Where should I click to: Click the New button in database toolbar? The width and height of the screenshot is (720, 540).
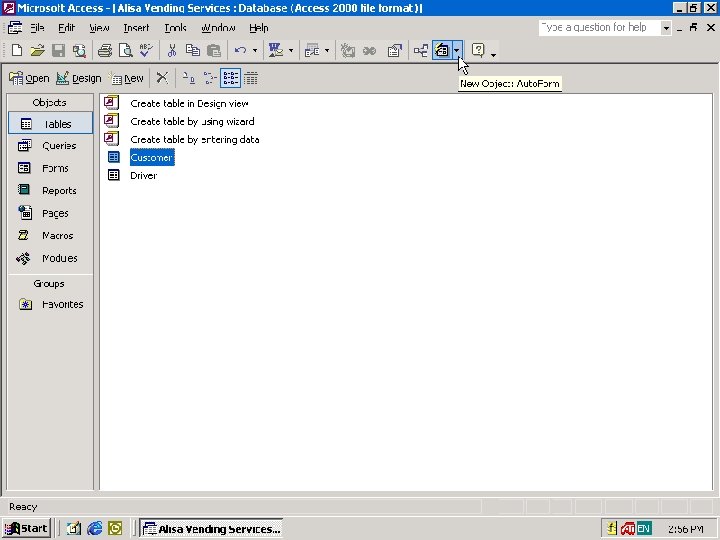[x=127, y=79]
